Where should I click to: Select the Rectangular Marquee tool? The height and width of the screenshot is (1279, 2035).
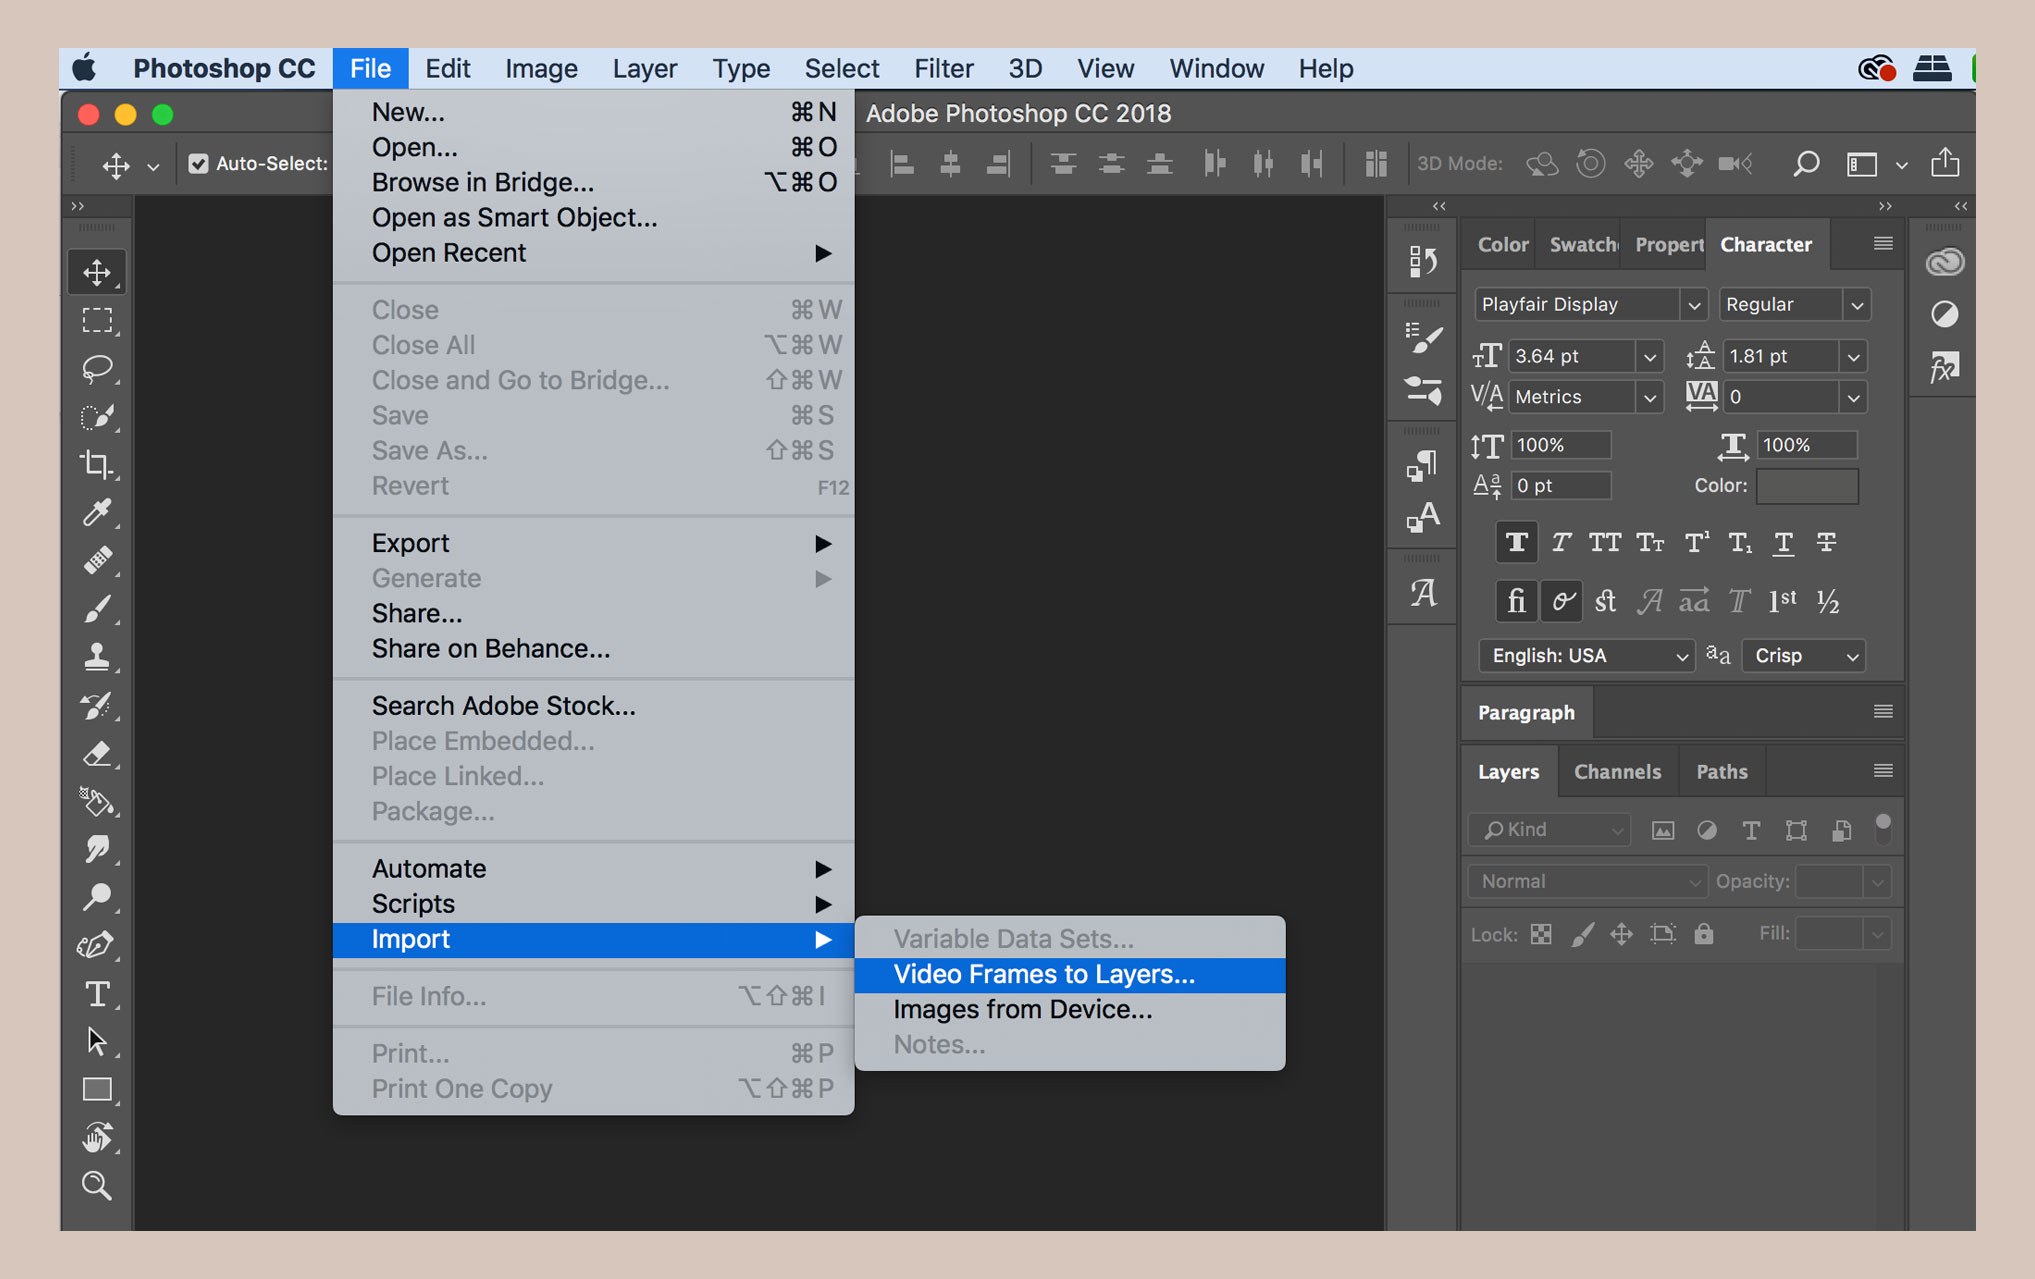[94, 320]
